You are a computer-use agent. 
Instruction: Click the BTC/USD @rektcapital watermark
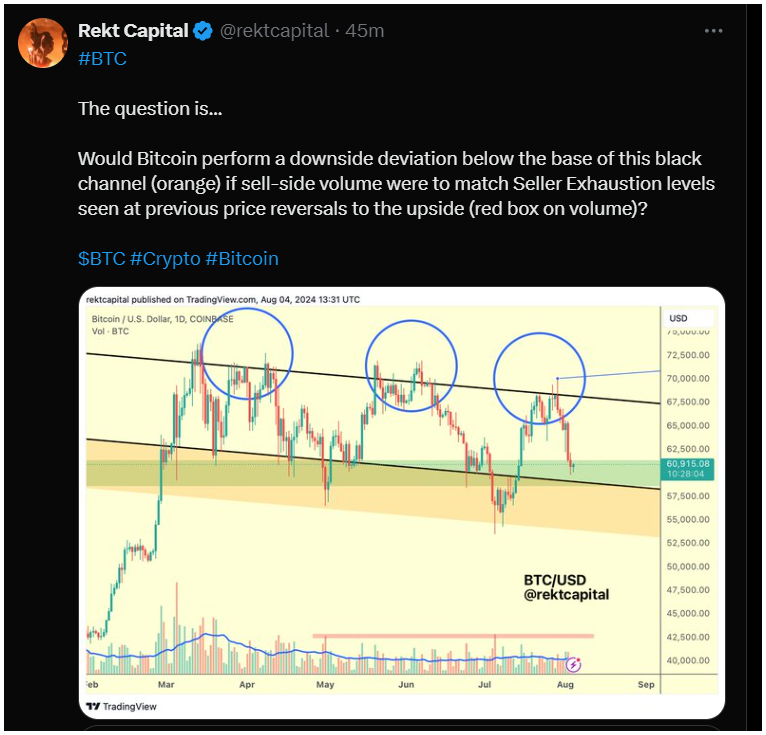pyautogui.click(x=566, y=588)
